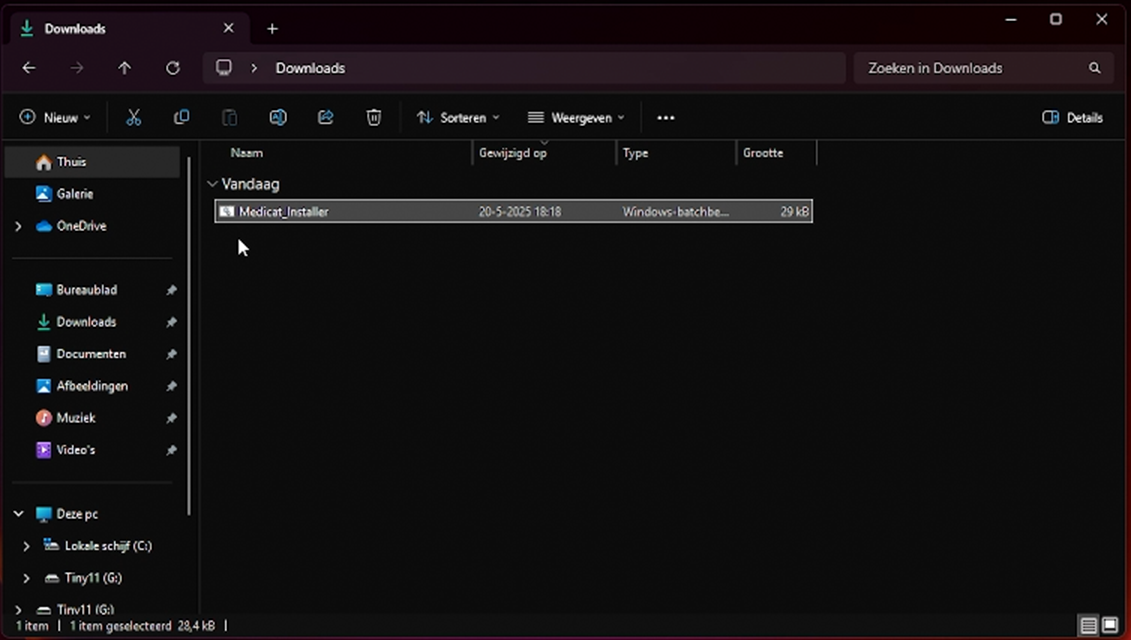Open the Sorteren dropdown menu
The height and width of the screenshot is (640, 1131).
pyautogui.click(x=458, y=118)
